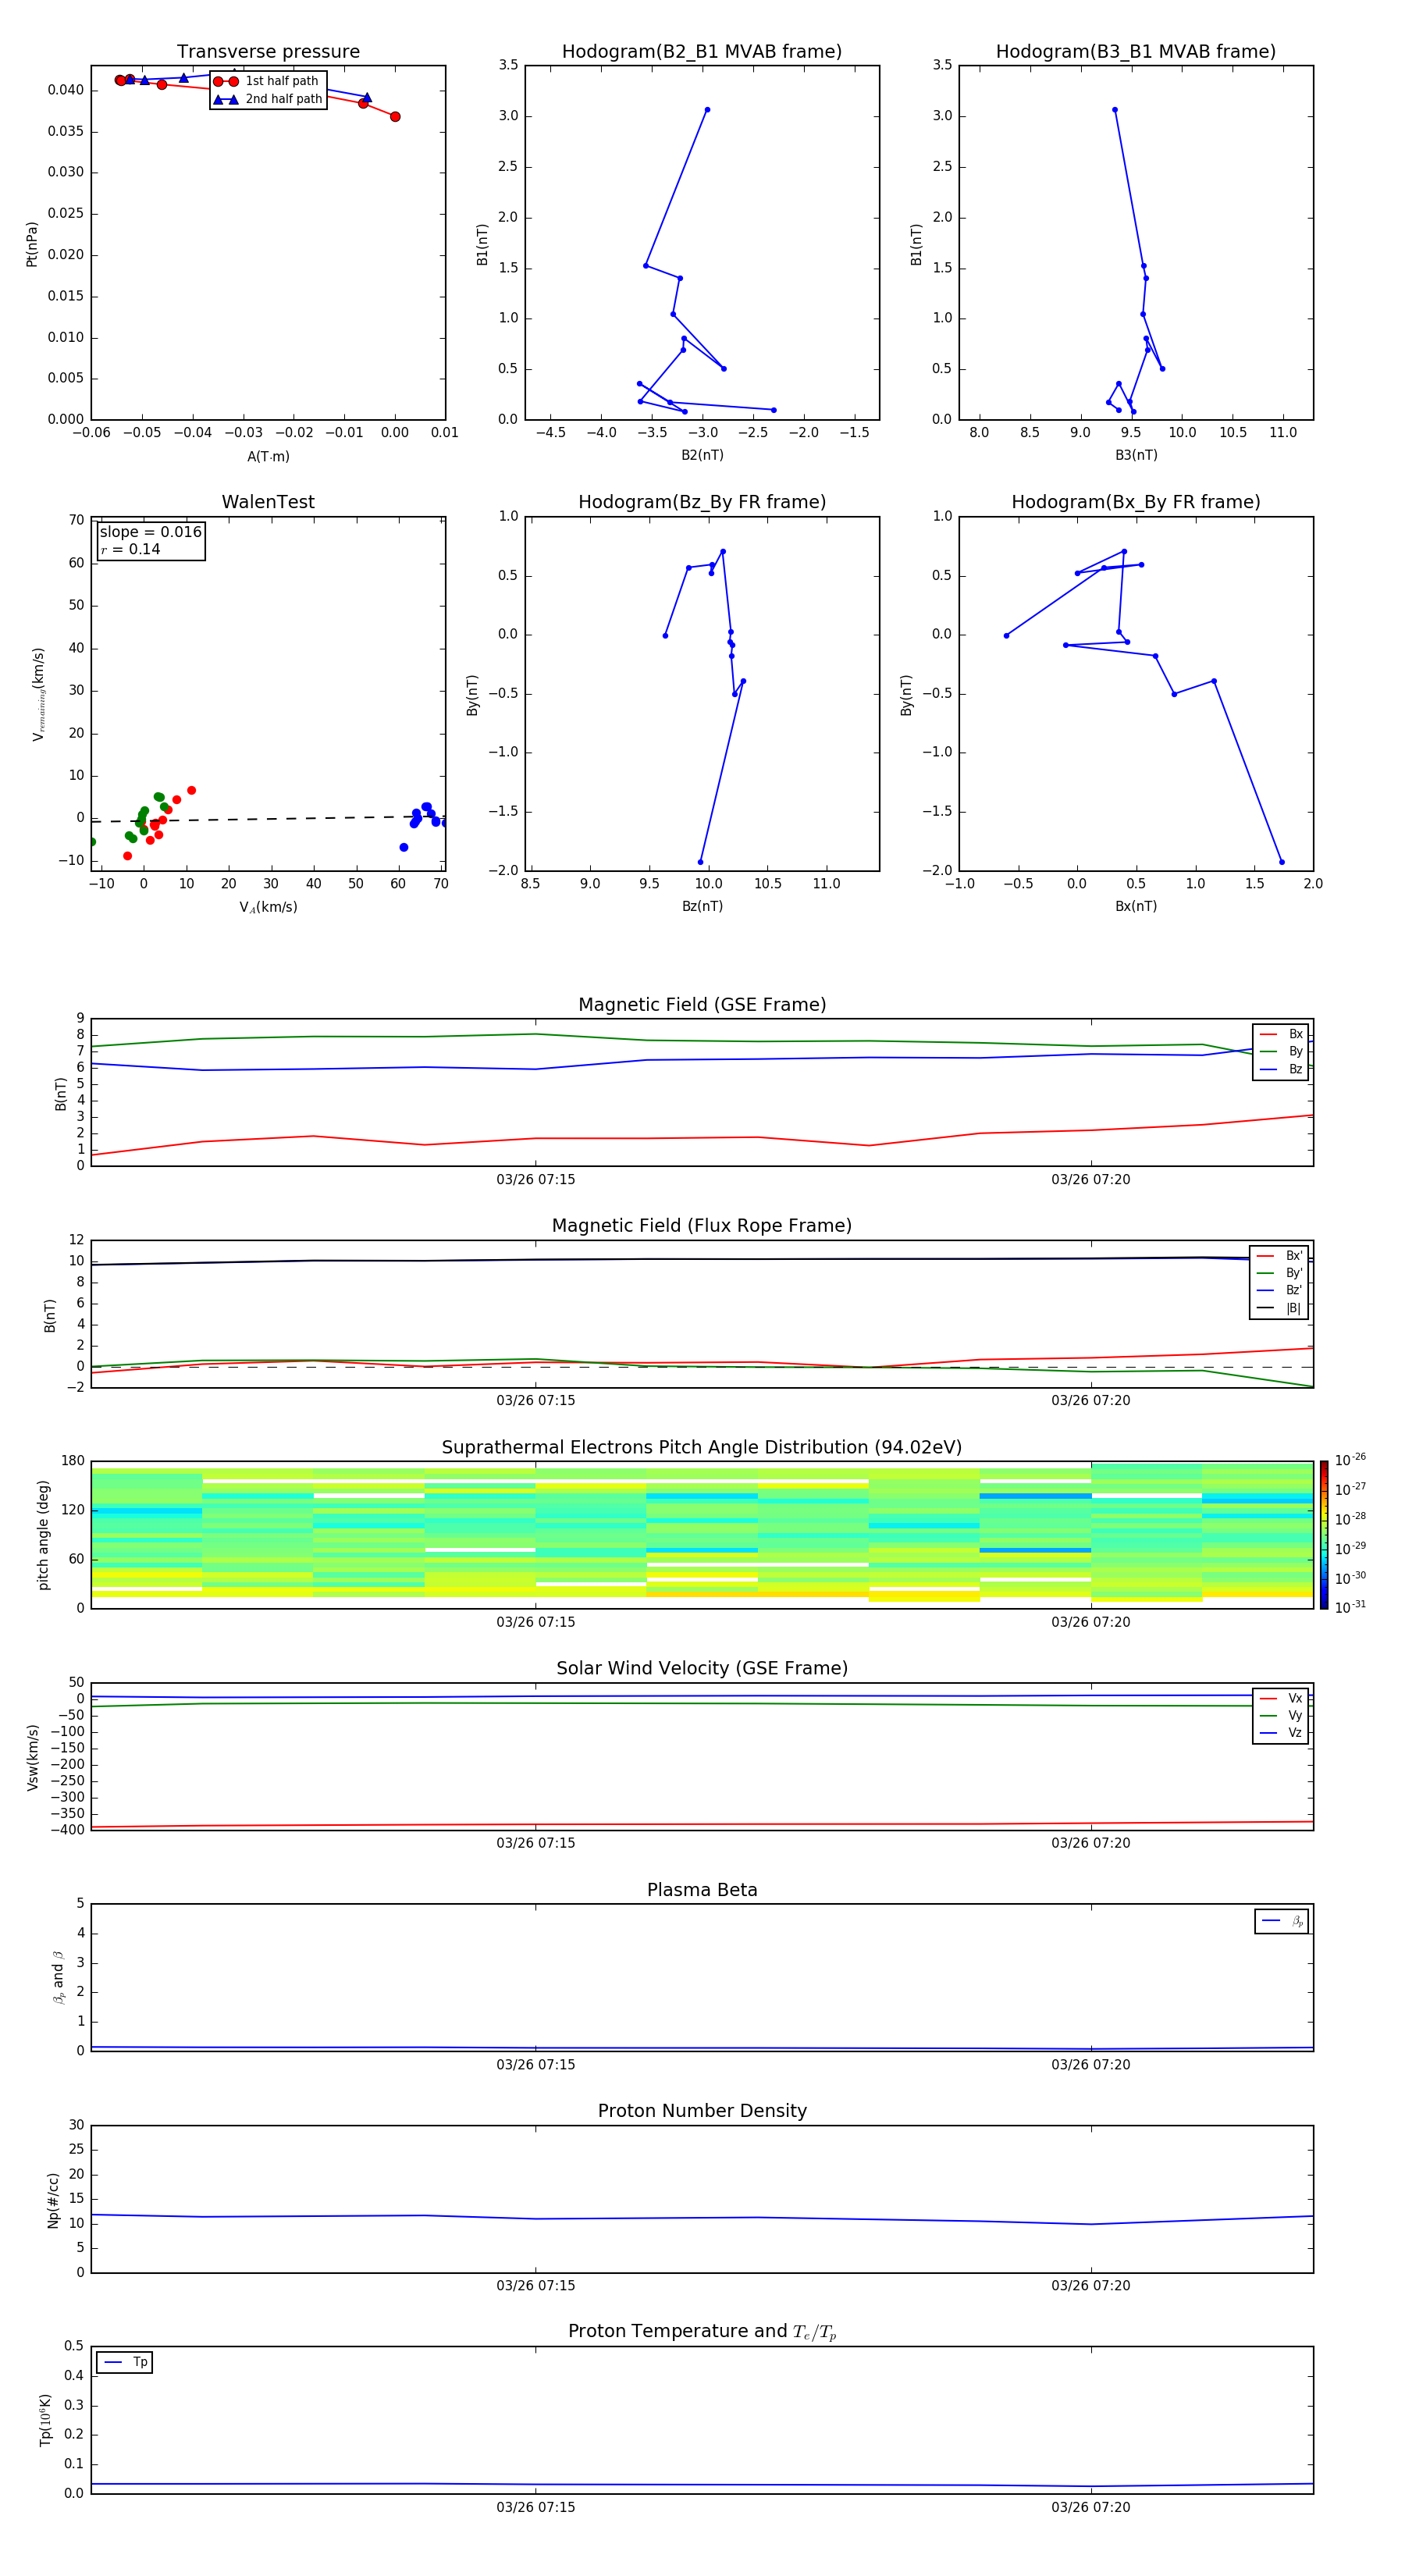Click the '10^-31' colorbar tick label
The image size is (1405, 2576).
click(1350, 1607)
